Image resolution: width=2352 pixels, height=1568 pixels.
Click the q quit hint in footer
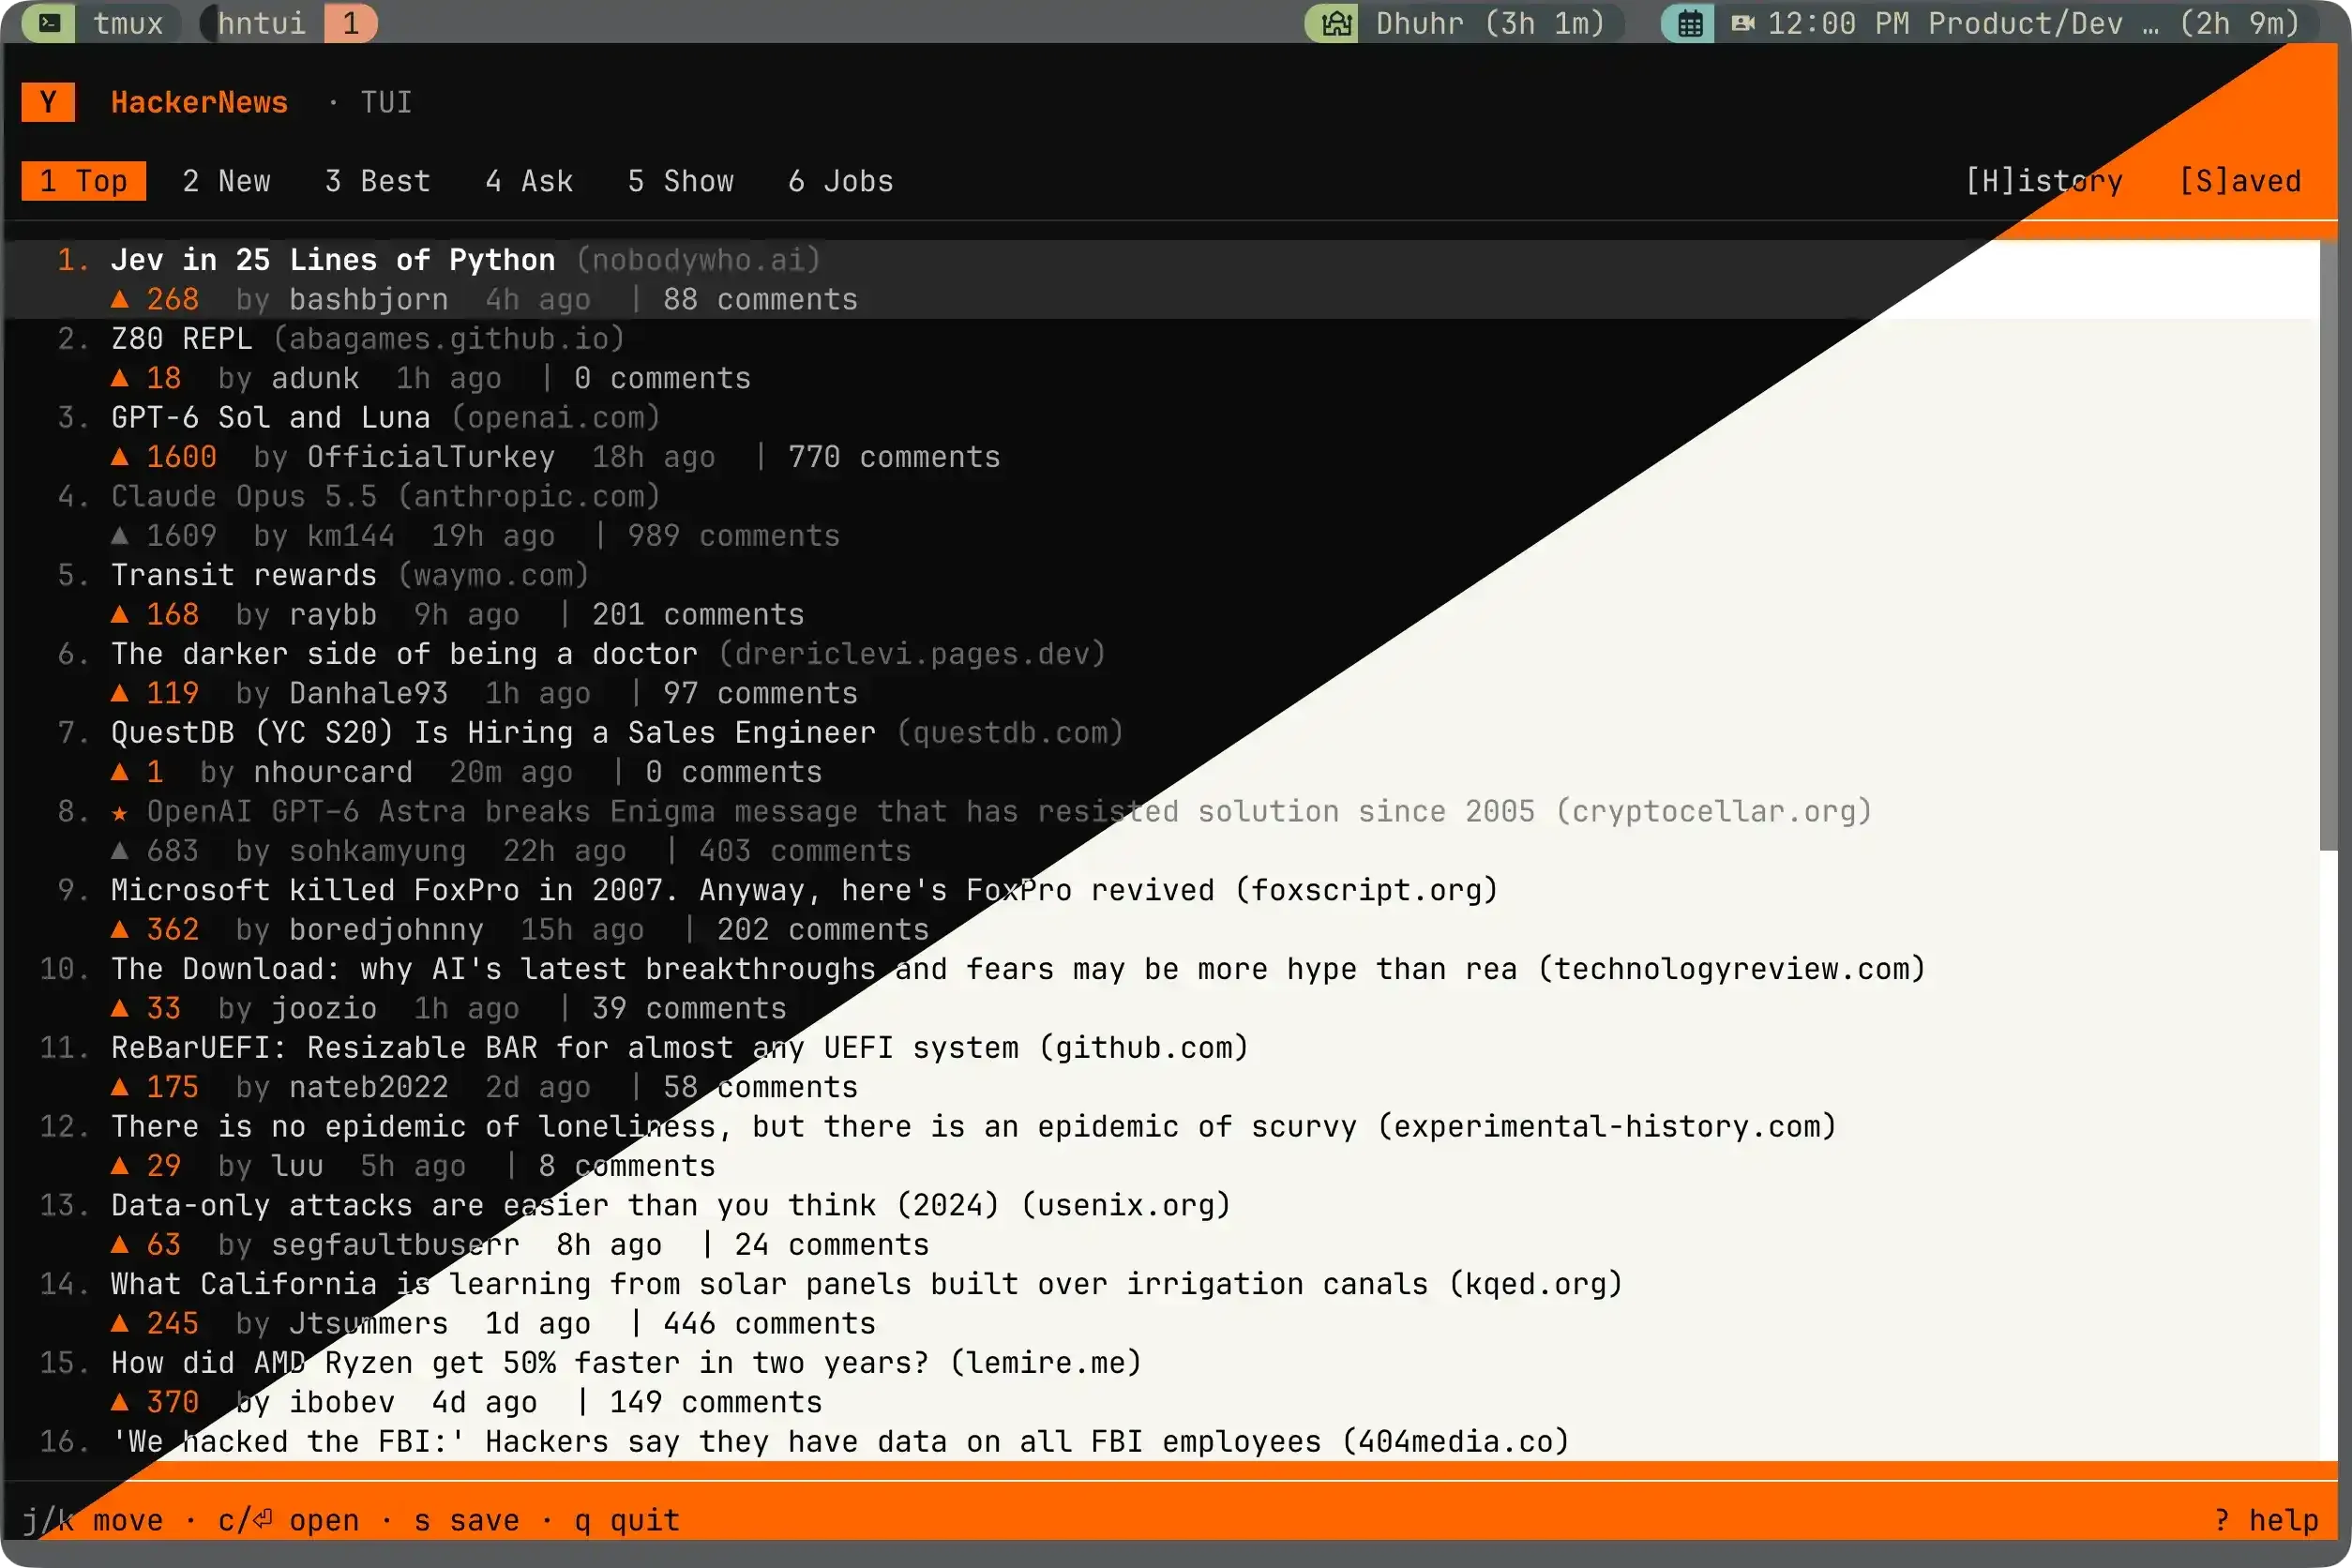pos(627,1520)
